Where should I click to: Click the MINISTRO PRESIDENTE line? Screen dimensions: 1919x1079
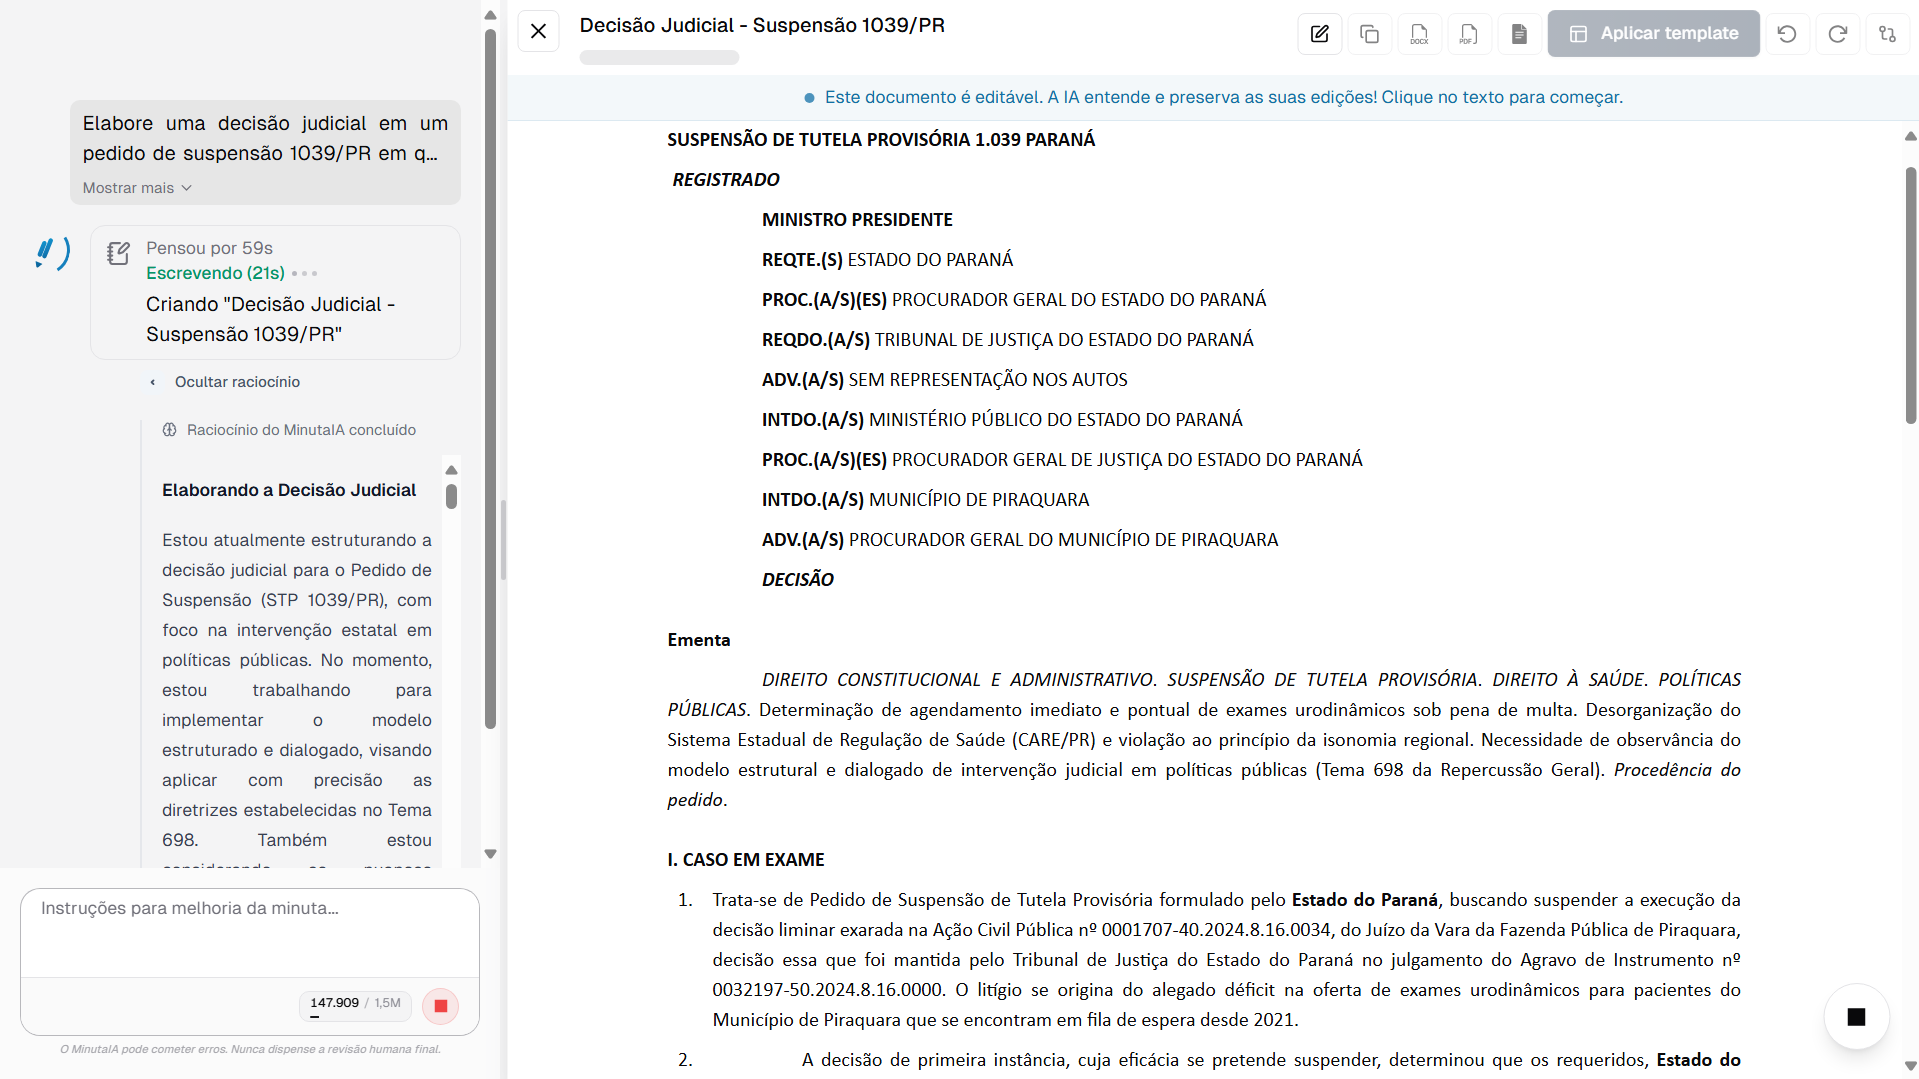click(x=857, y=220)
